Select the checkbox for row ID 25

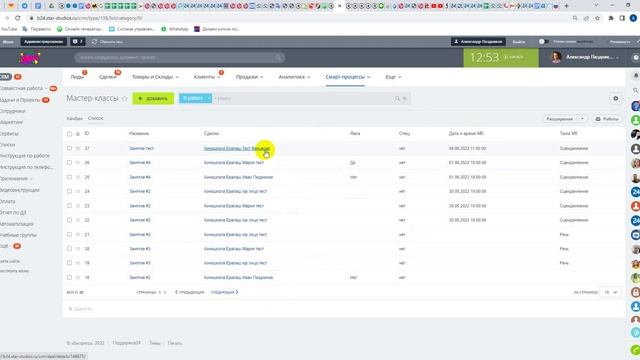69,177
